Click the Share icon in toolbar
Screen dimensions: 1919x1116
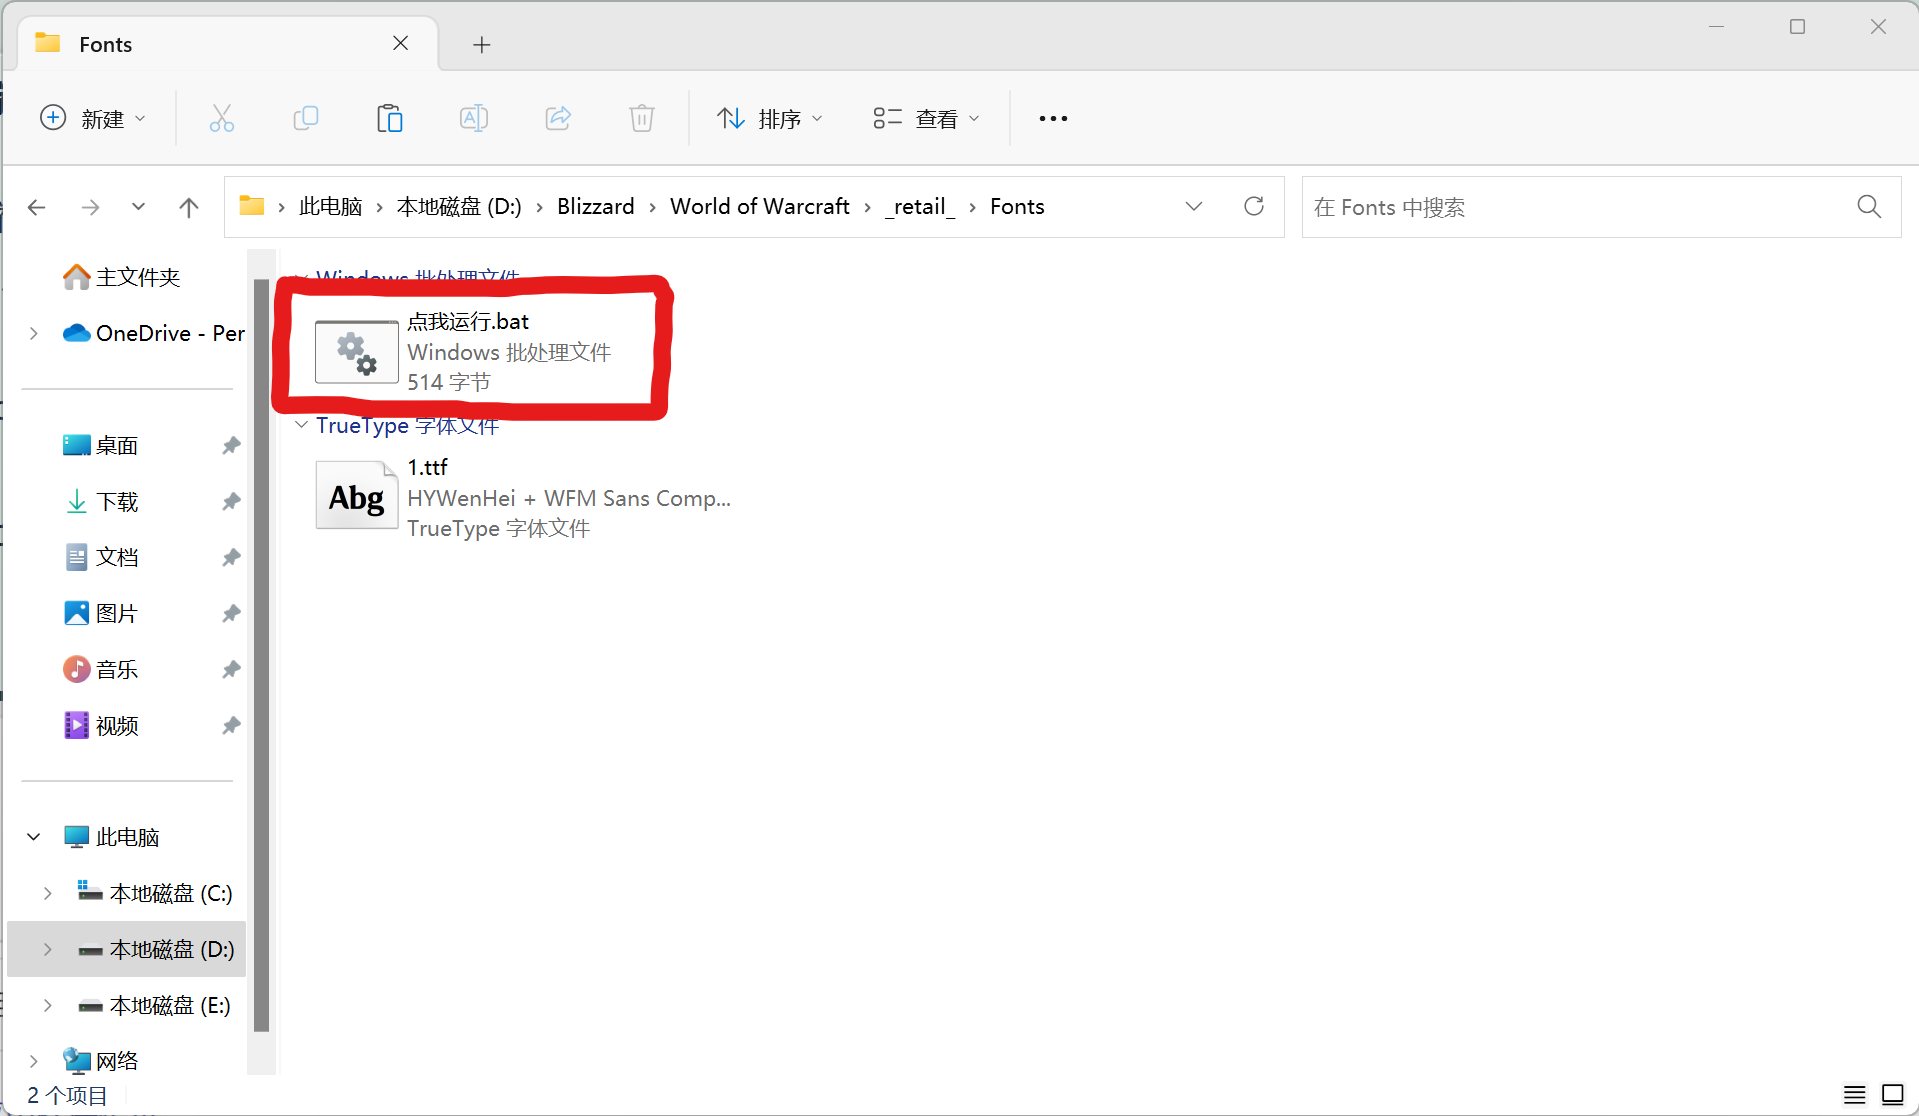pos(557,119)
